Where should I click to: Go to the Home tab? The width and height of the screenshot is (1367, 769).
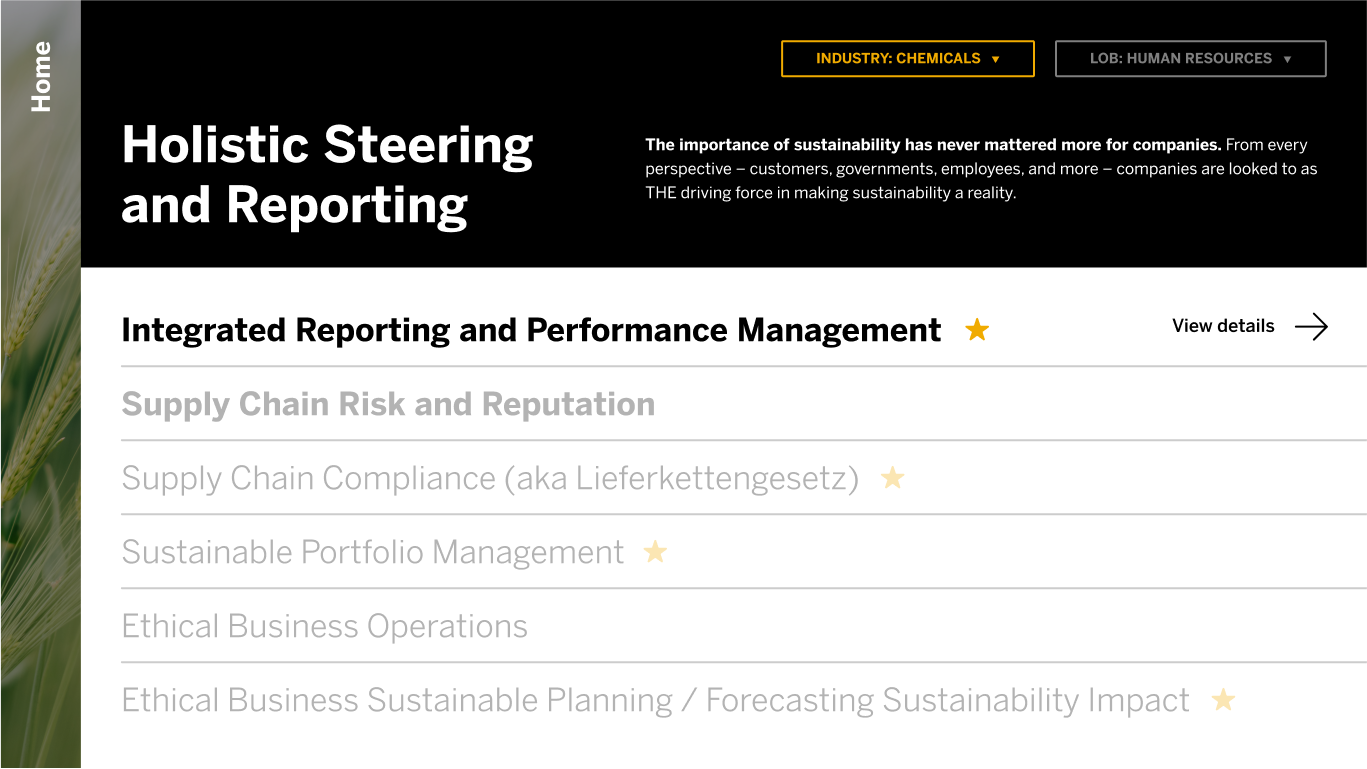41,76
